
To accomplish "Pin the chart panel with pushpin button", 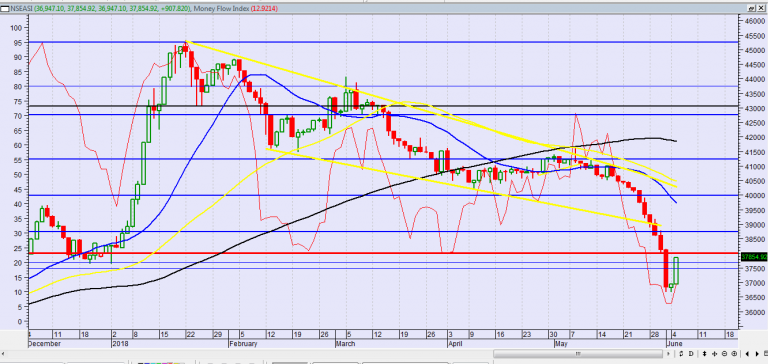I will point(751,8).
